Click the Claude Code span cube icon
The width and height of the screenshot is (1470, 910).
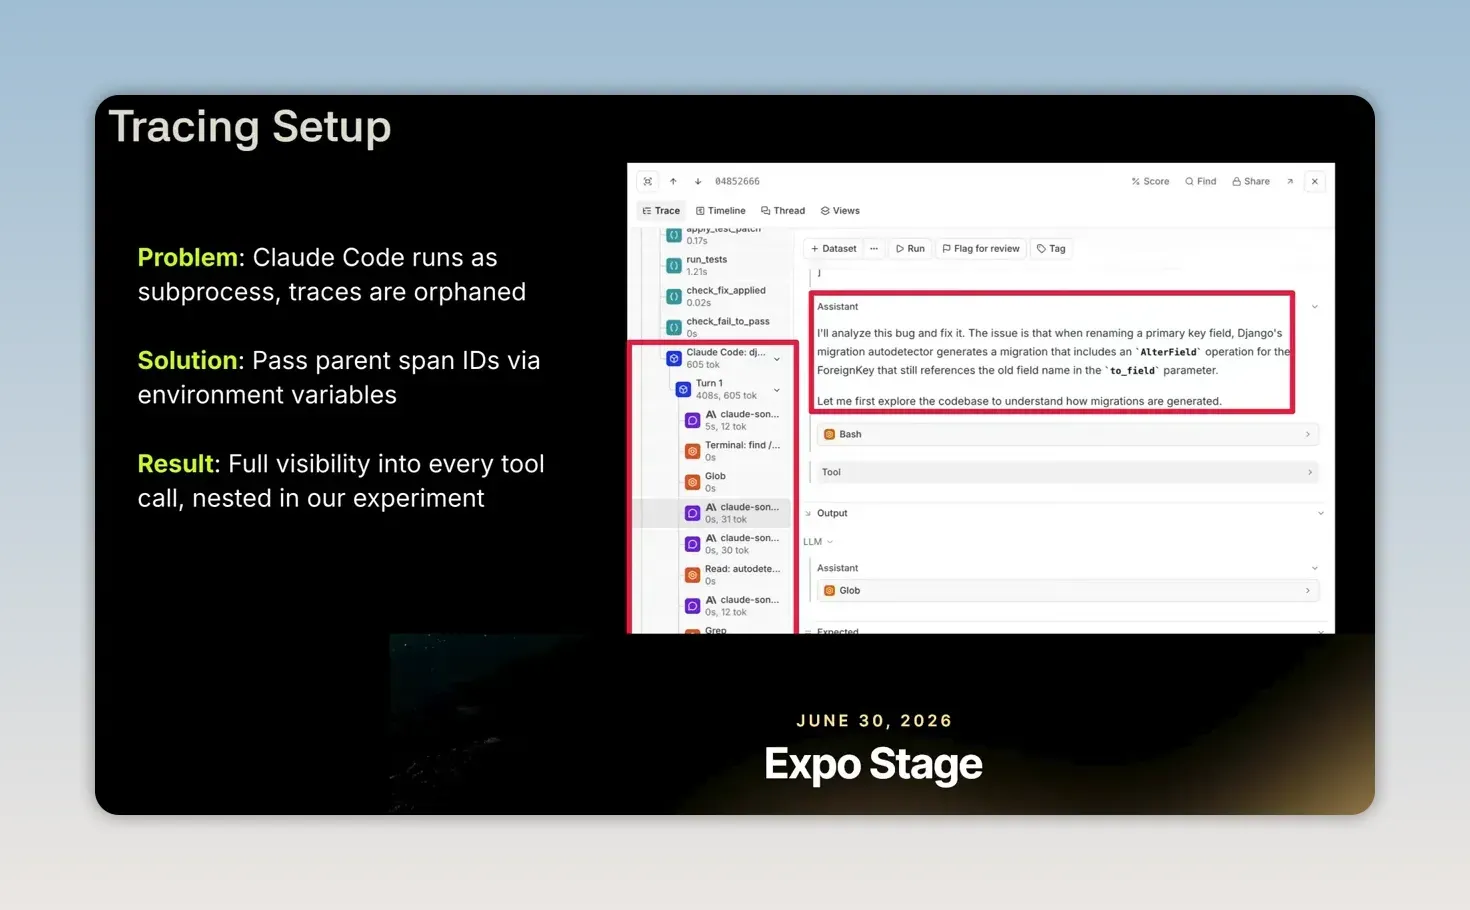pyautogui.click(x=674, y=358)
